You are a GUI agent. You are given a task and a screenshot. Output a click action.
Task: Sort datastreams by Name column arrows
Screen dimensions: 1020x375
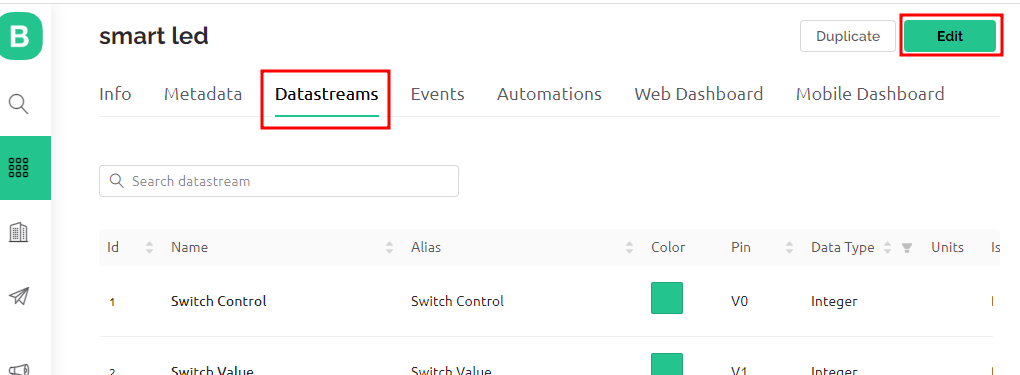pyautogui.click(x=390, y=247)
